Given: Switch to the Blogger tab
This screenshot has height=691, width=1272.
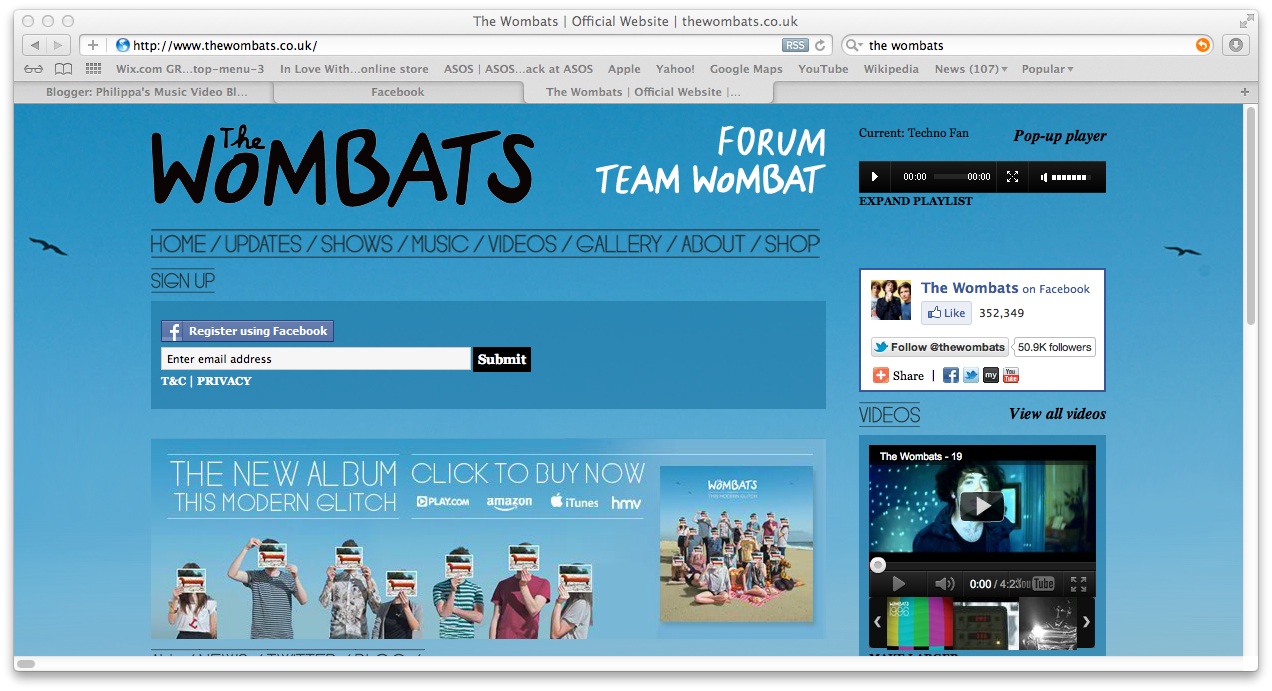Looking at the screenshot, I should (146, 92).
